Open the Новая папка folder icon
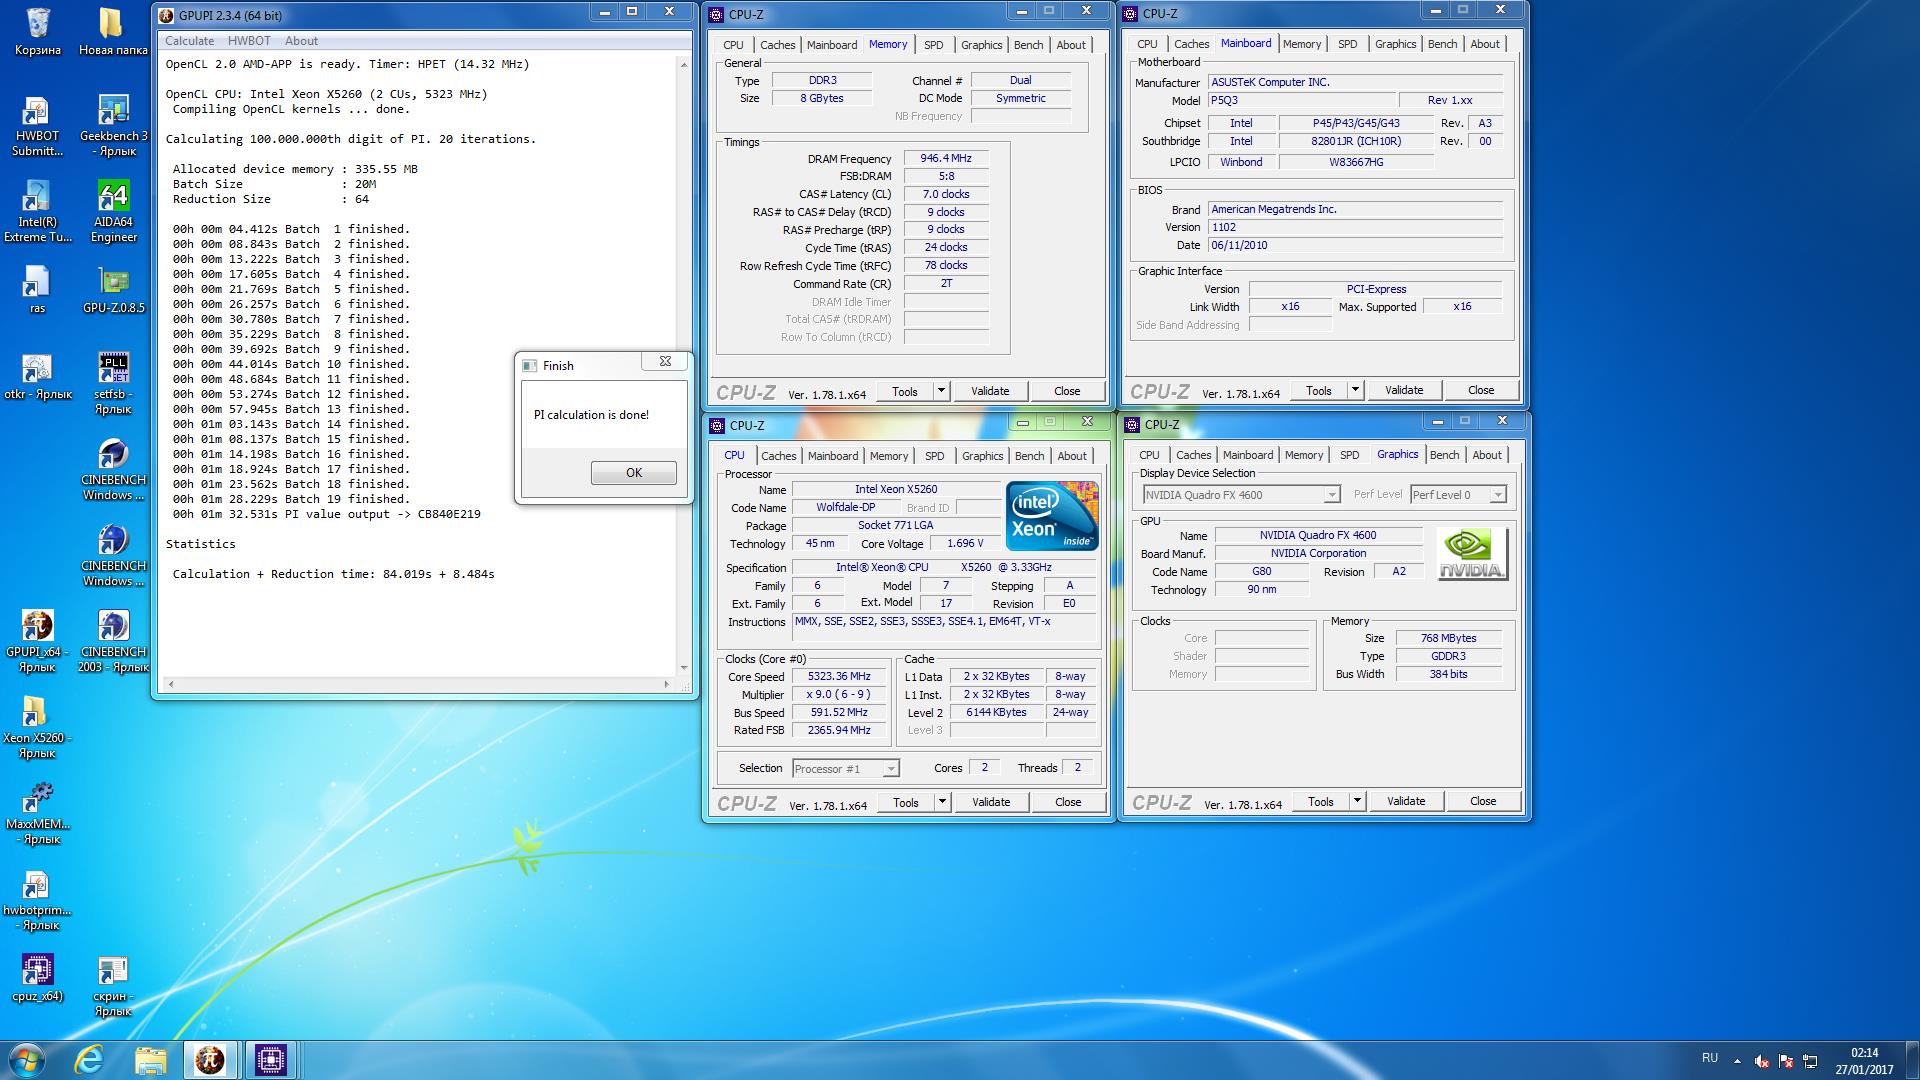 (x=112, y=32)
